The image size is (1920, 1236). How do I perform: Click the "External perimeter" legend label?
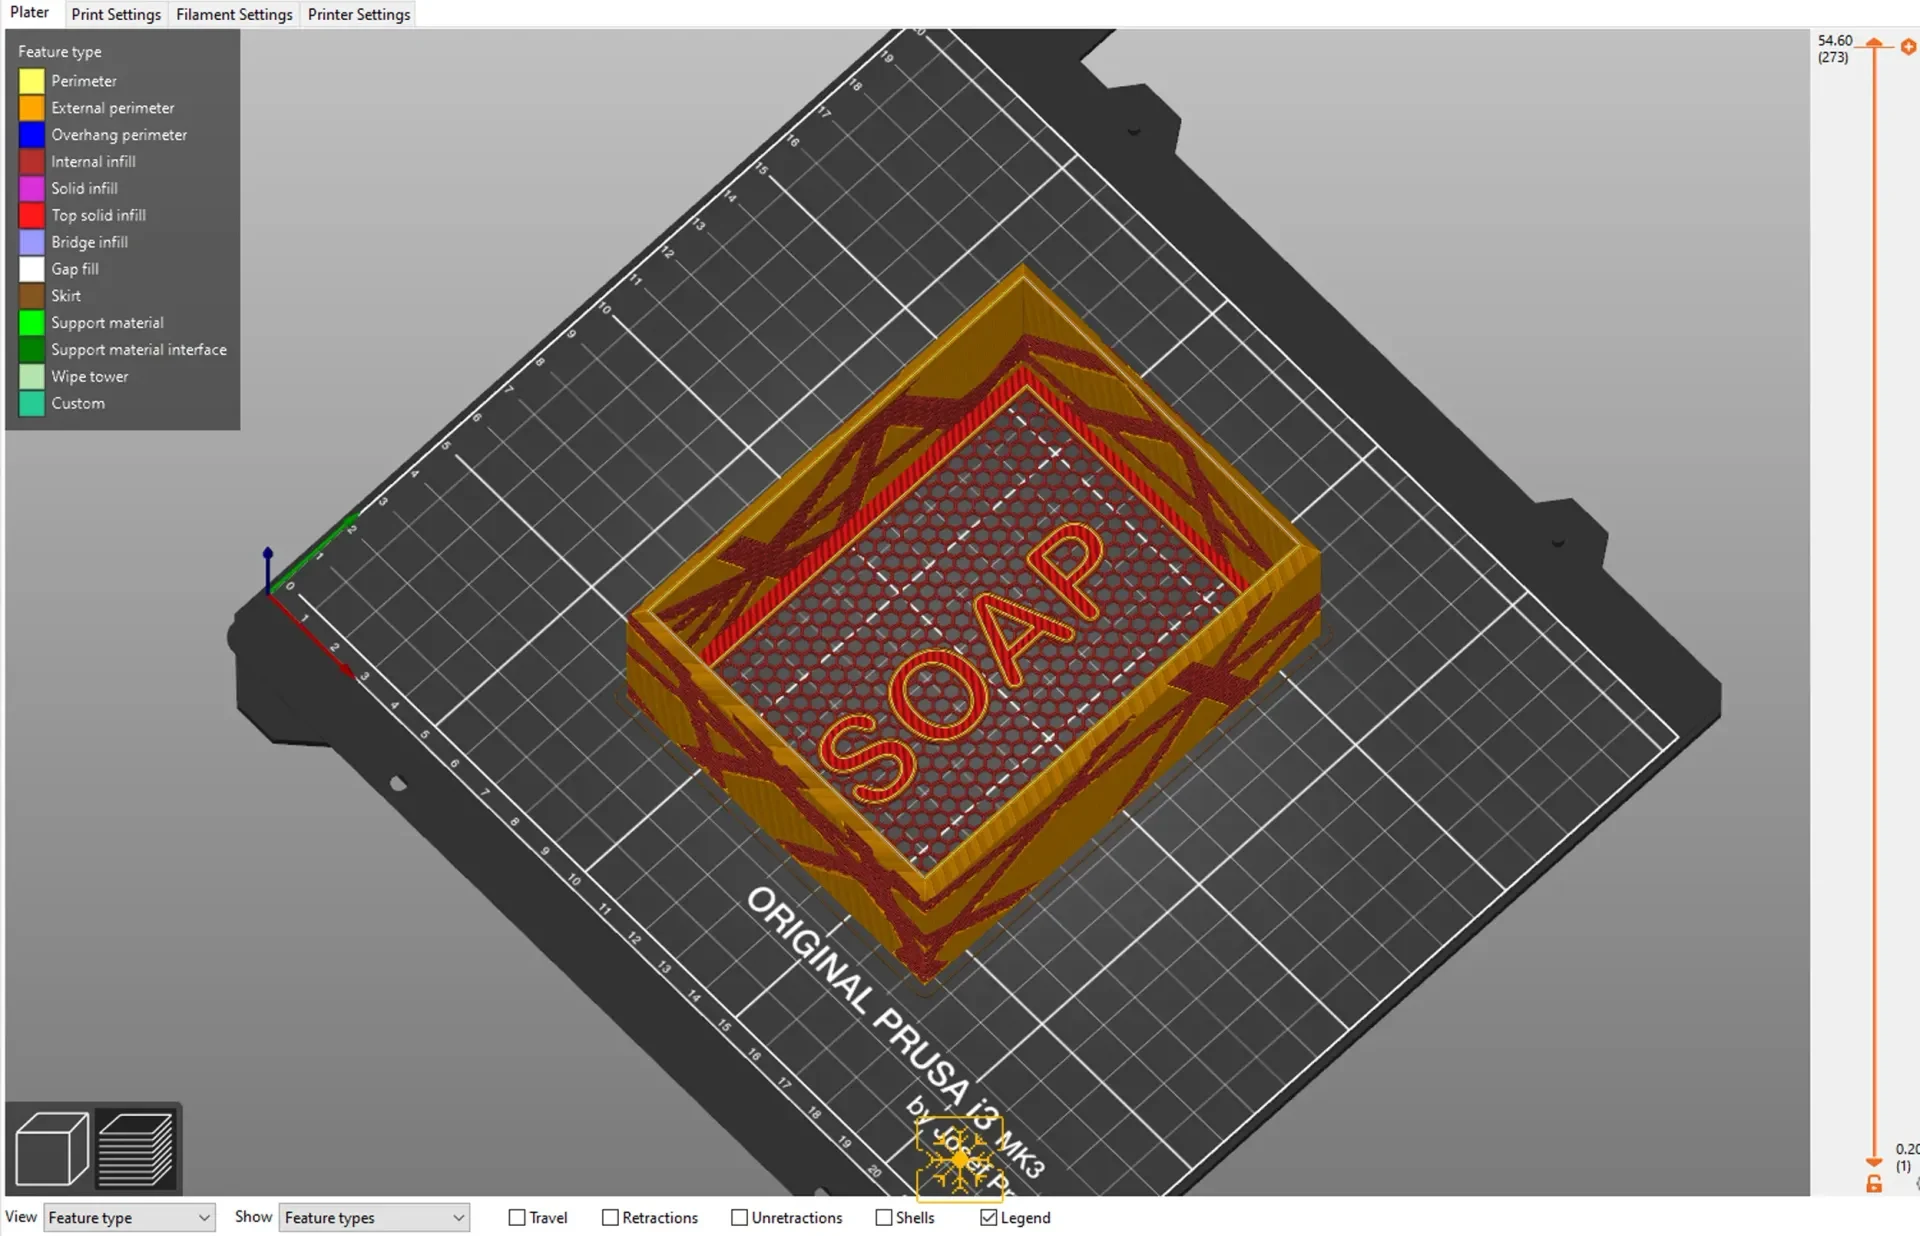(x=113, y=108)
